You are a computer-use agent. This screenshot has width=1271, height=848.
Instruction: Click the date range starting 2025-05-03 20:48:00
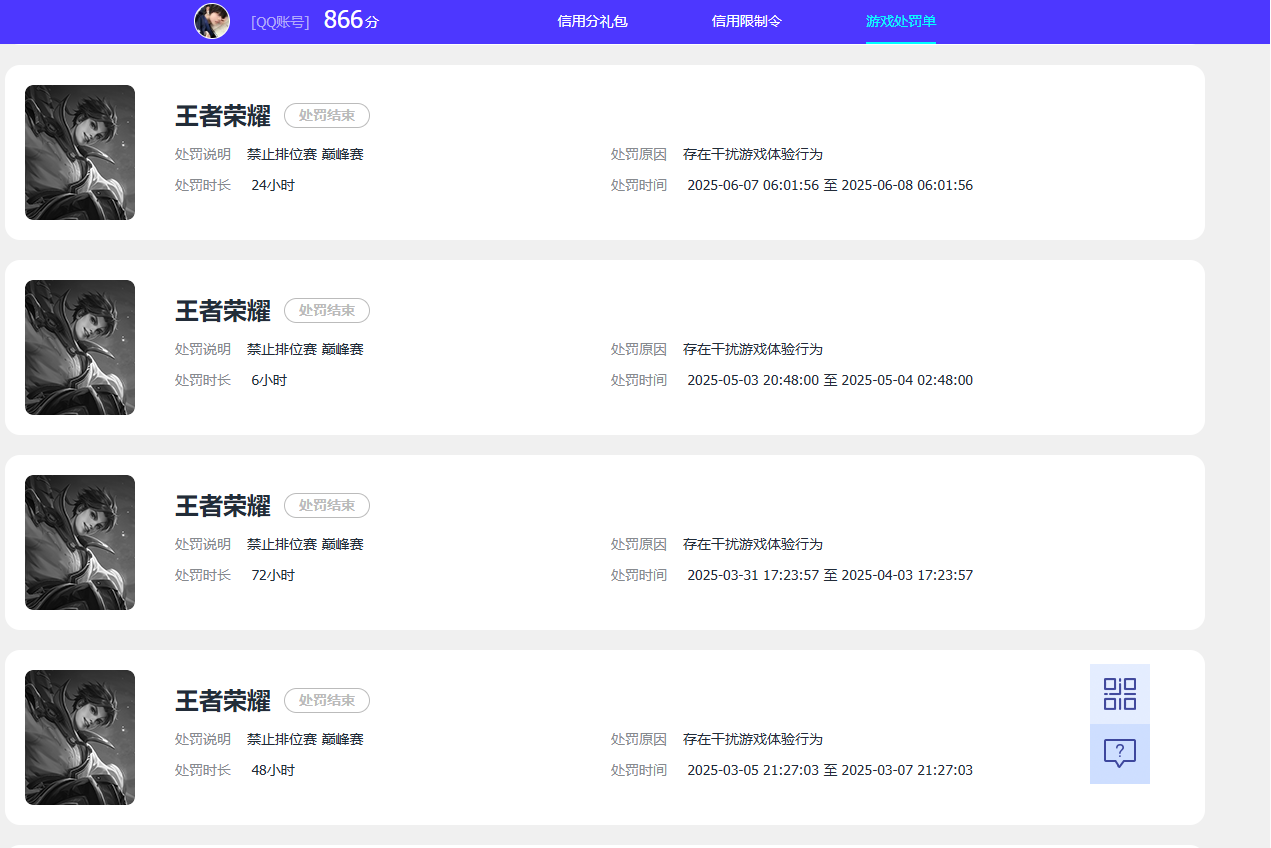[830, 380]
